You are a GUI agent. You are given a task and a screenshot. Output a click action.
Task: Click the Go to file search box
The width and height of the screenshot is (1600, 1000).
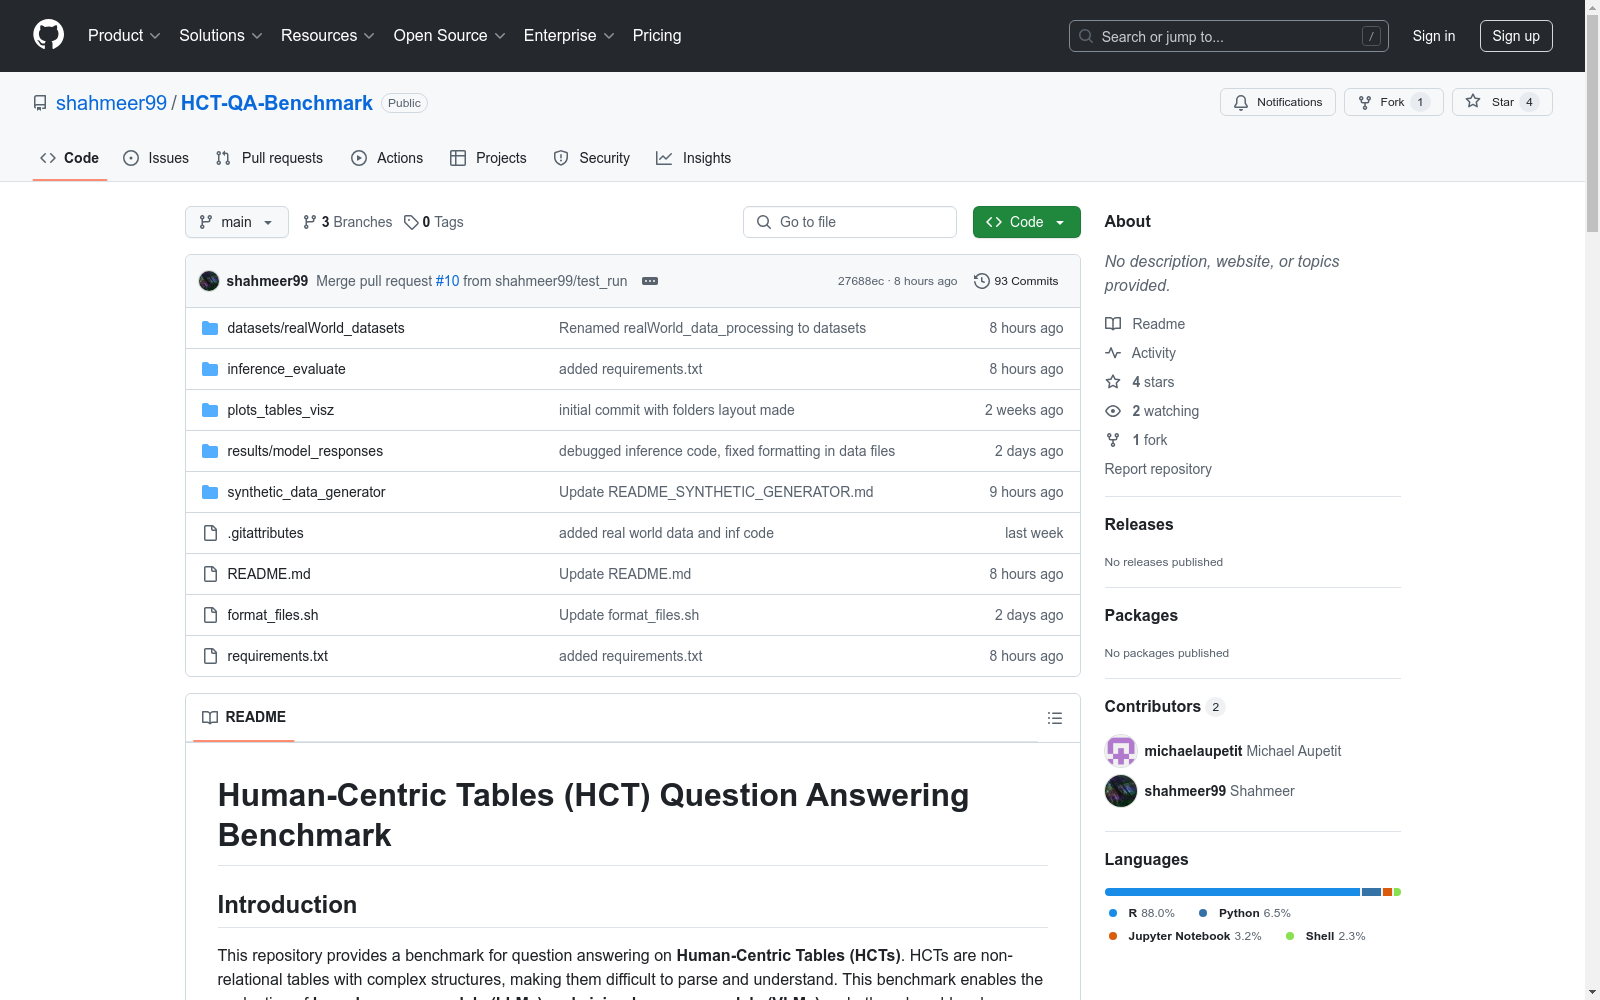tap(850, 222)
